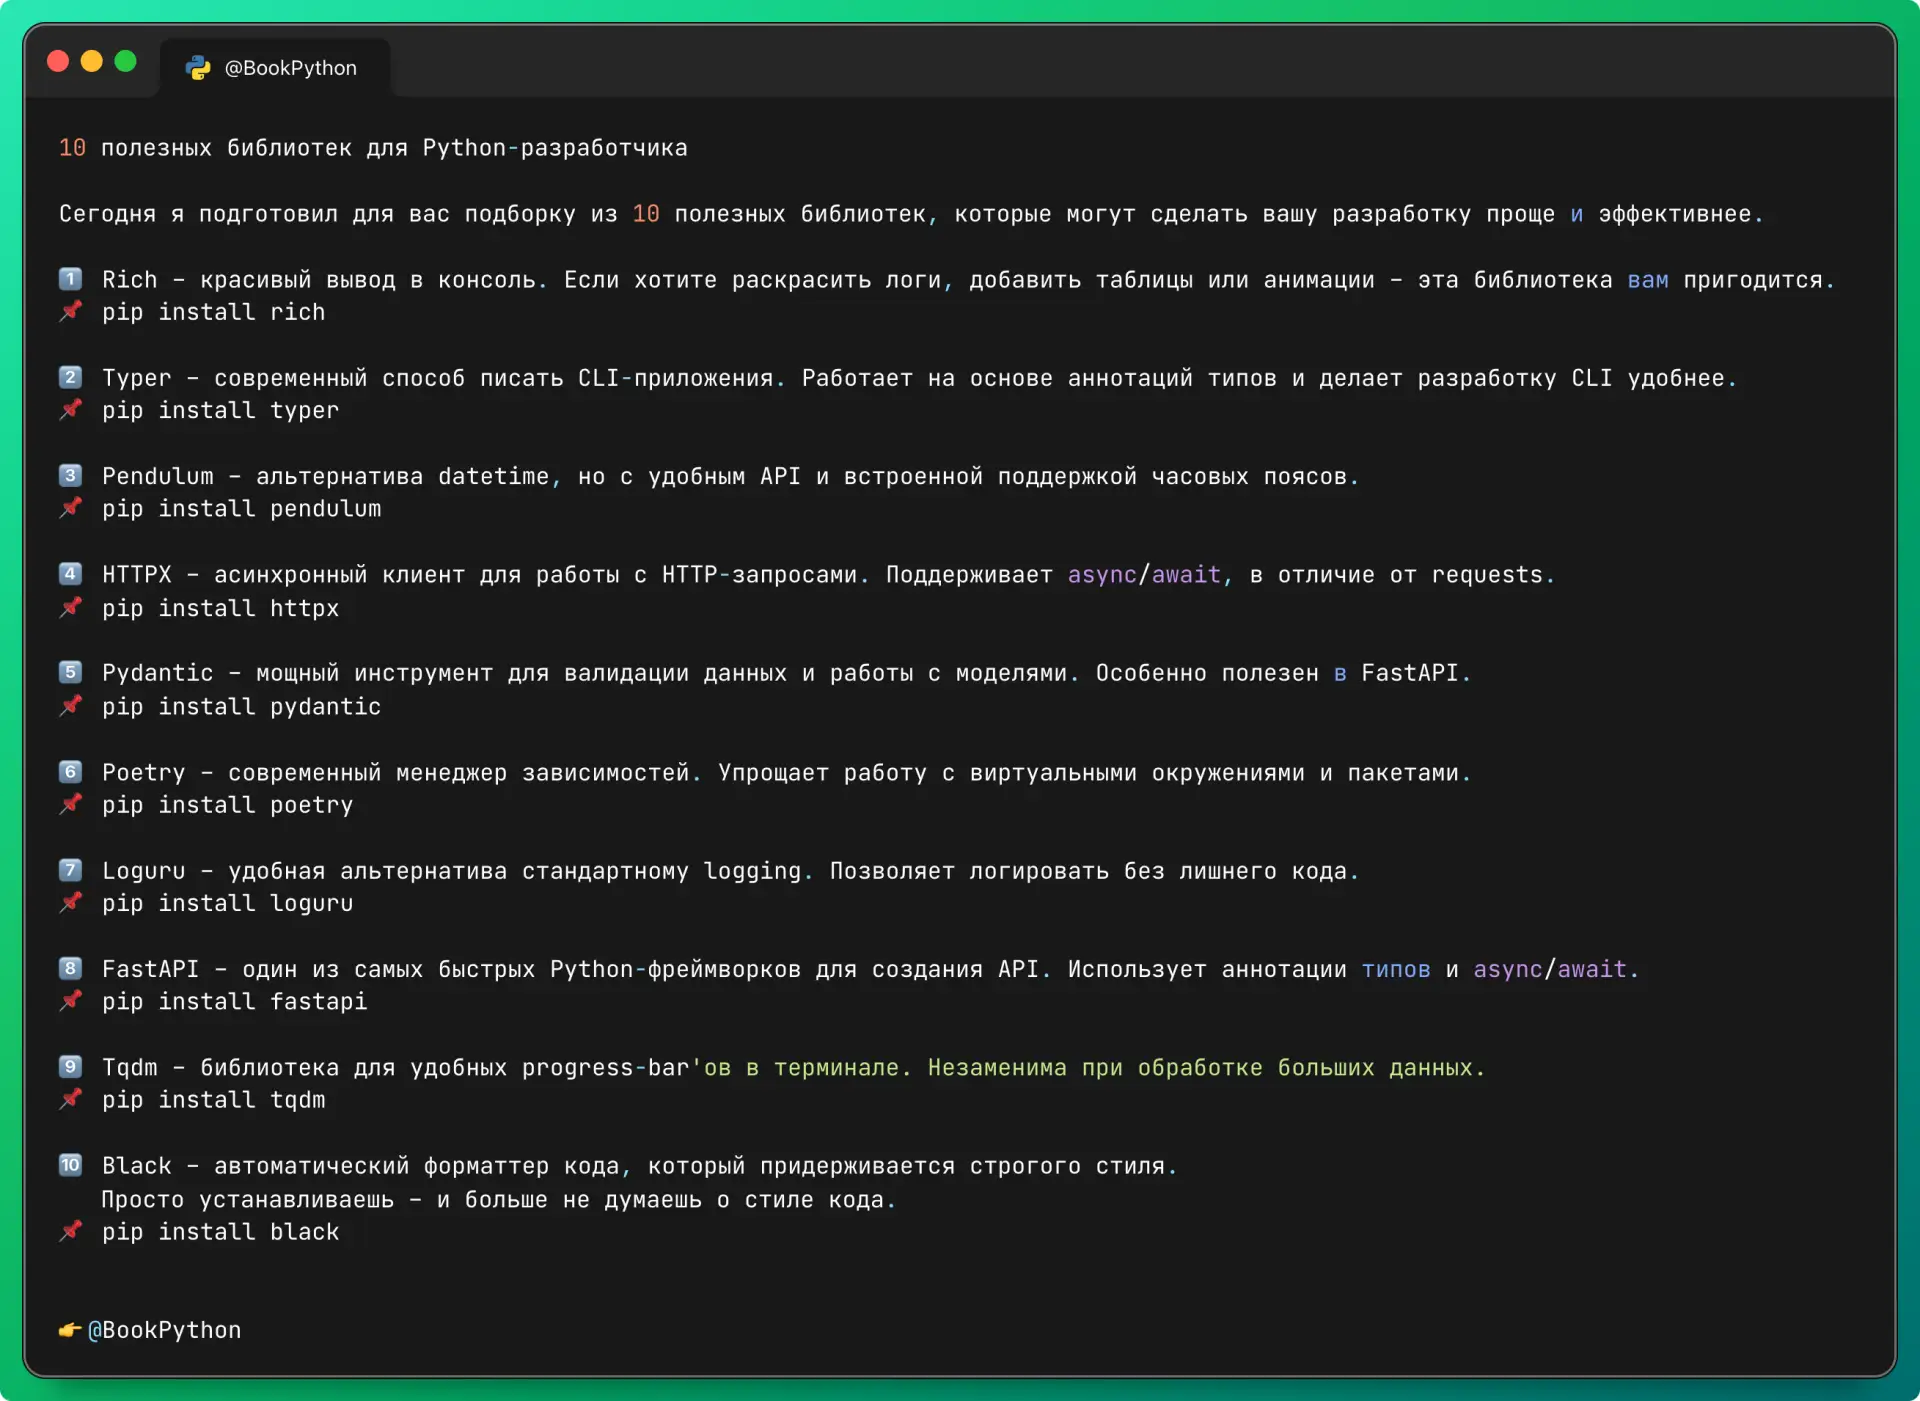The height and width of the screenshot is (1401, 1920).
Task: Click the number 3 emoji beside Pendulum
Action: click(70, 475)
